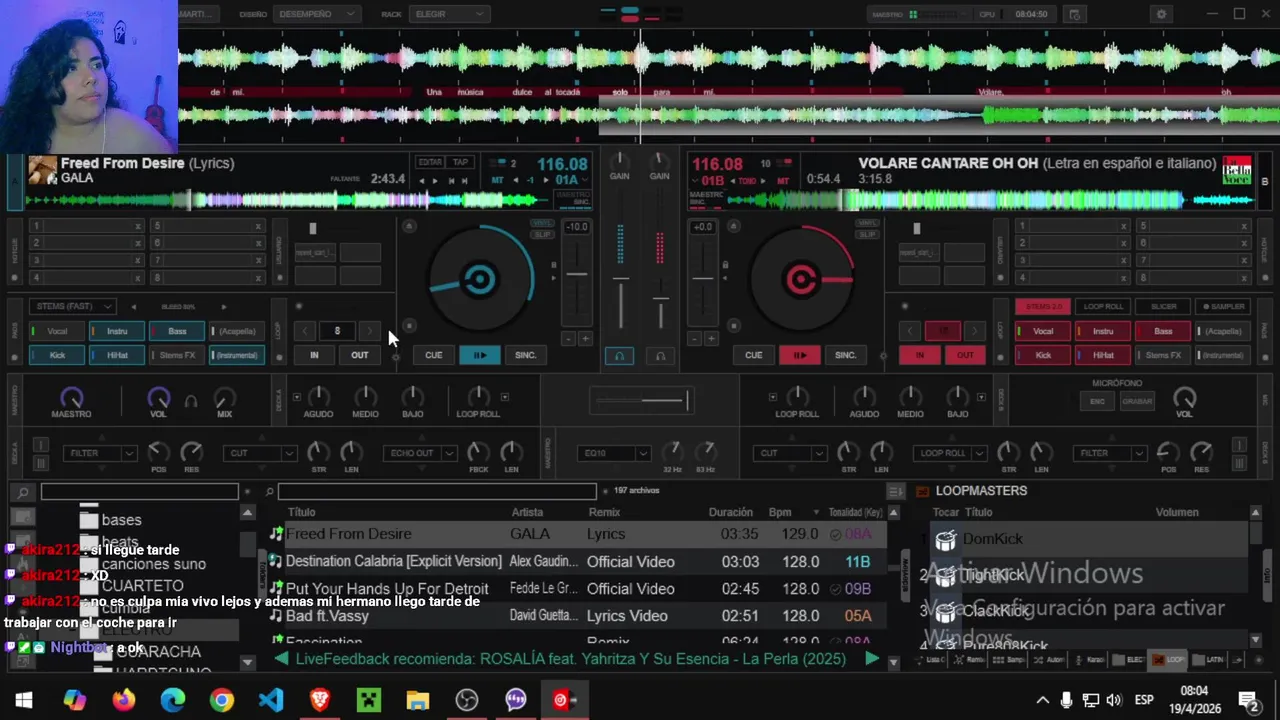This screenshot has height=720, width=1280.
Task: Click left deck pitch minus button
Action: click(x=568, y=339)
